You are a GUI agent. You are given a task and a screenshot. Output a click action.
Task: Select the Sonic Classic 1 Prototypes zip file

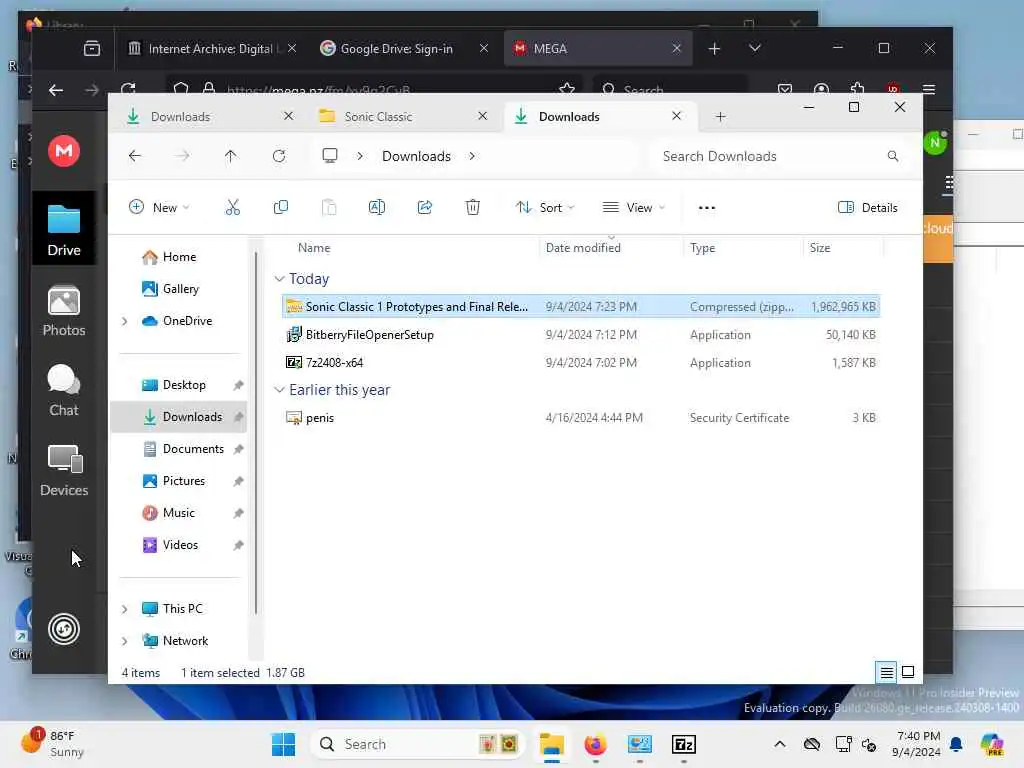click(581, 306)
